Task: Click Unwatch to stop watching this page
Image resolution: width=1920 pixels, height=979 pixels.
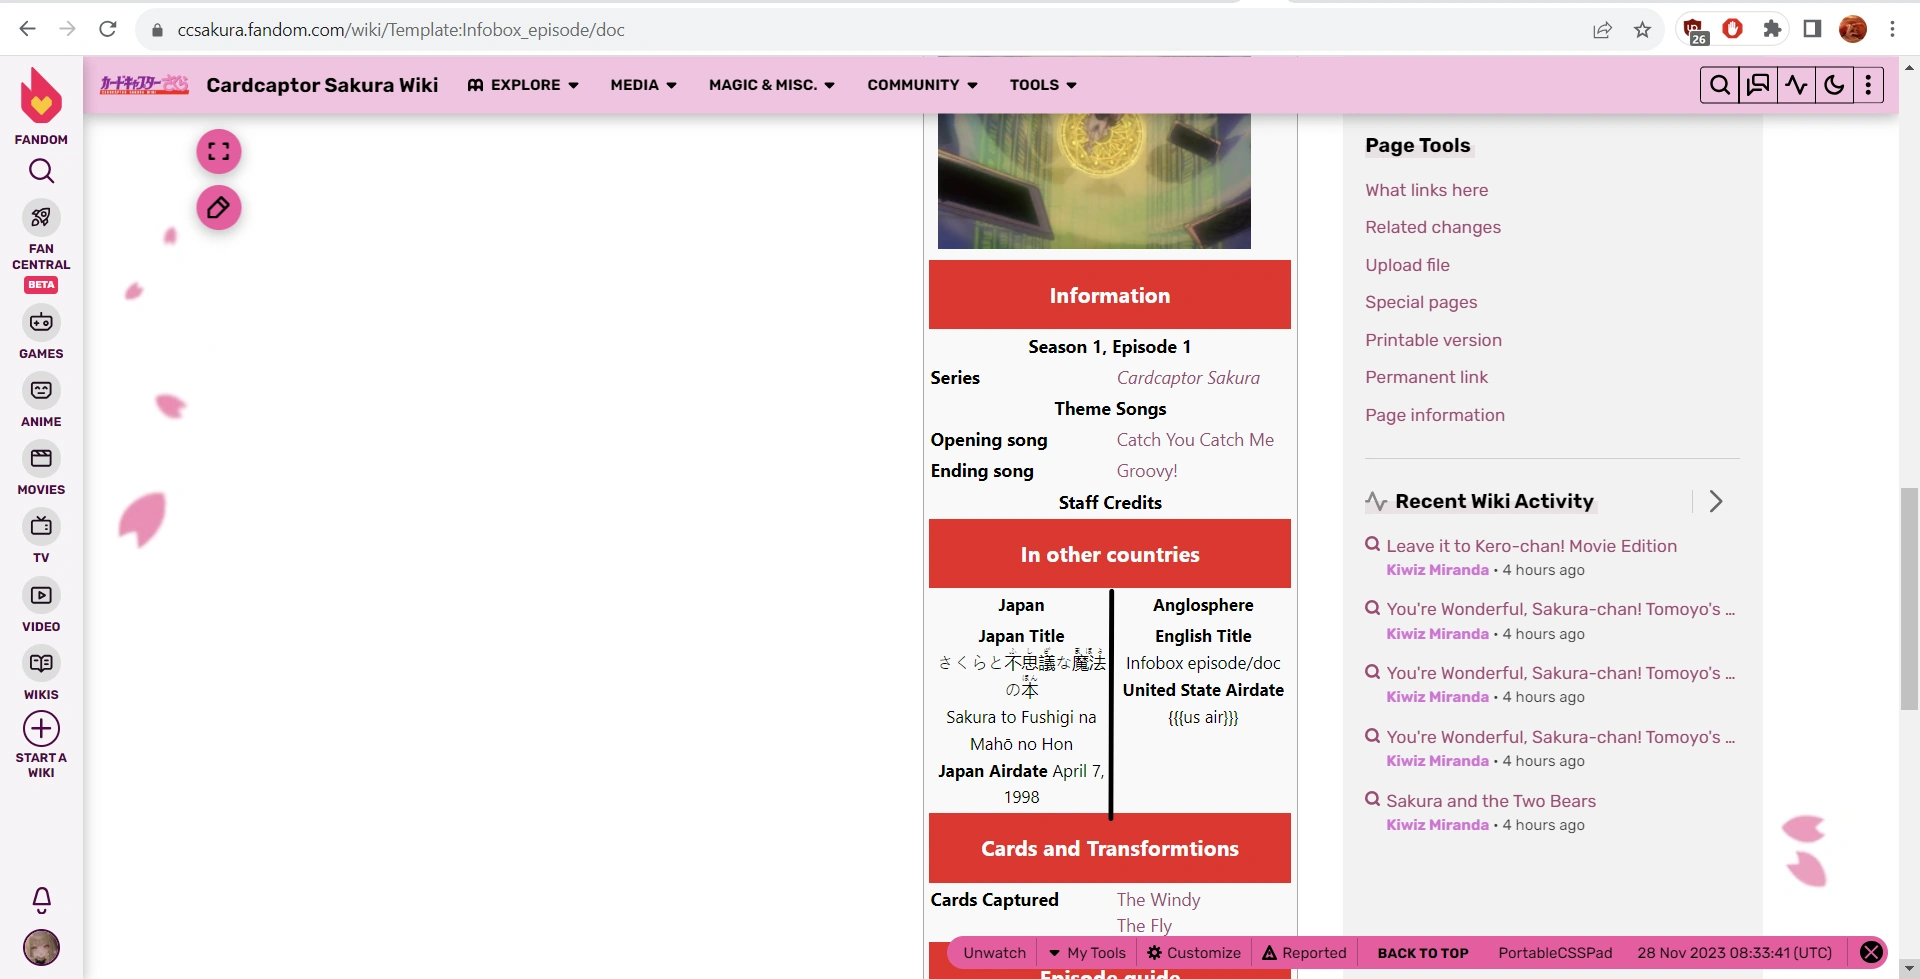Action: (x=993, y=952)
